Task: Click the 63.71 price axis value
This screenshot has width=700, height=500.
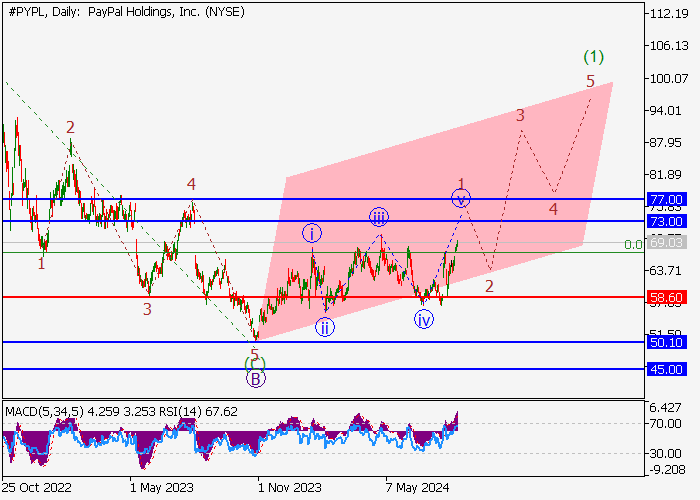Action: 666,271
